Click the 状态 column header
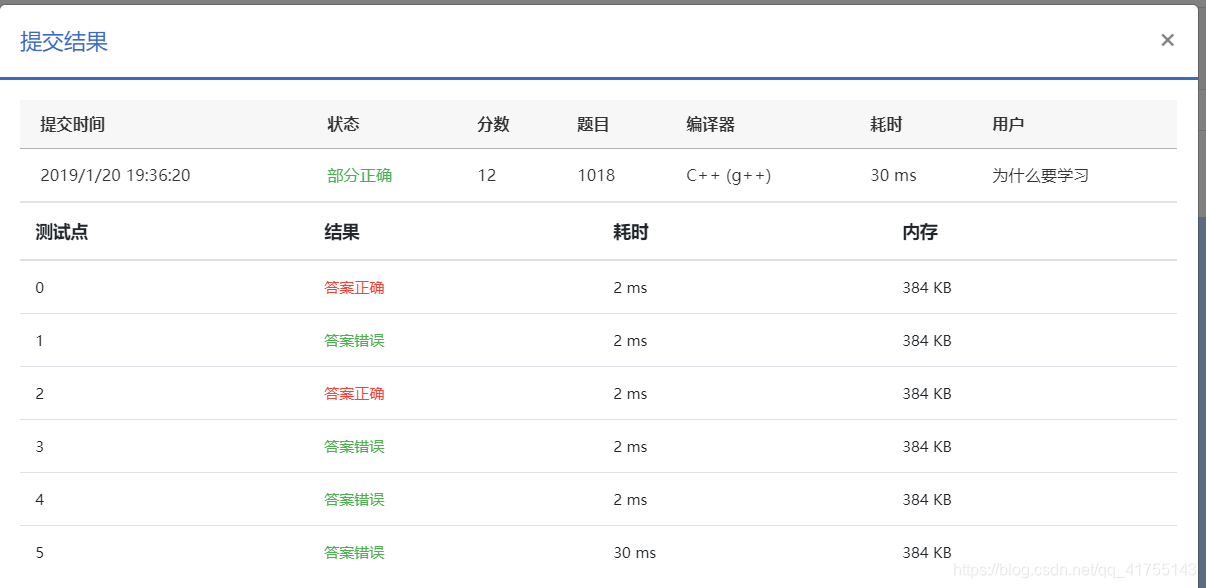The image size is (1206, 588). tap(343, 125)
